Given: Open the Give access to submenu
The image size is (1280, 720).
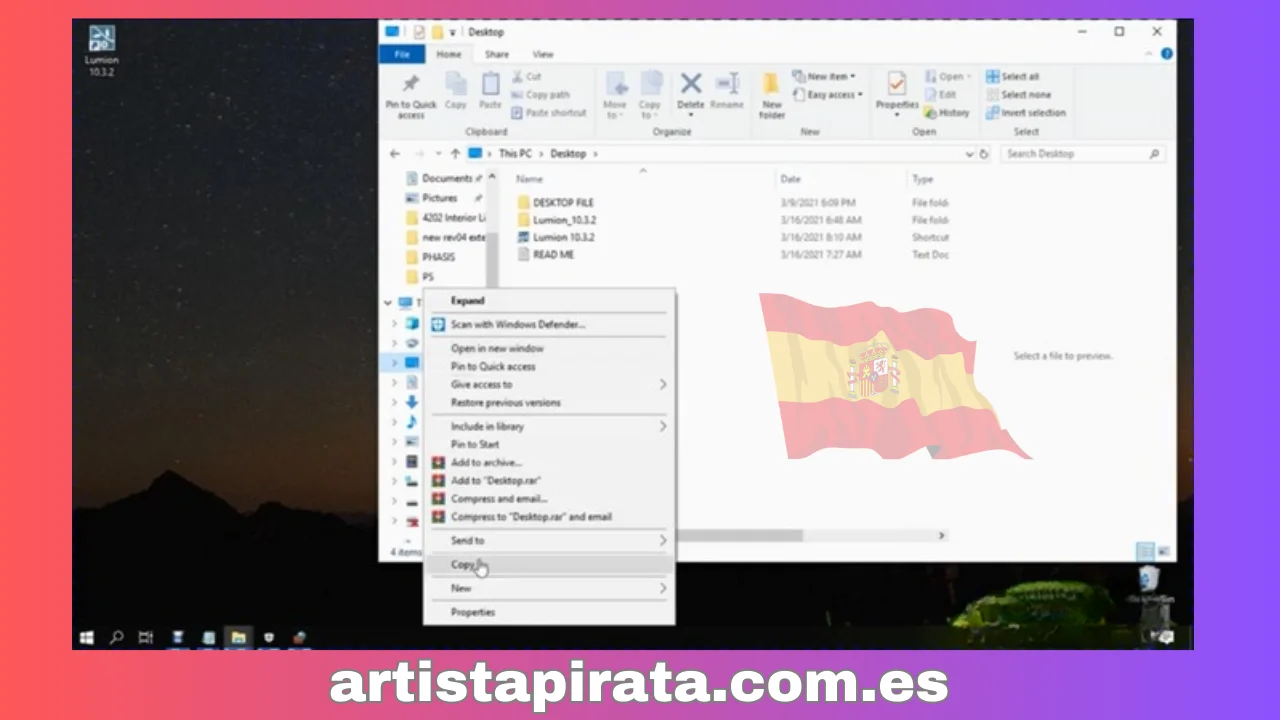Looking at the screenshot, I should click(x=549, y=384).
